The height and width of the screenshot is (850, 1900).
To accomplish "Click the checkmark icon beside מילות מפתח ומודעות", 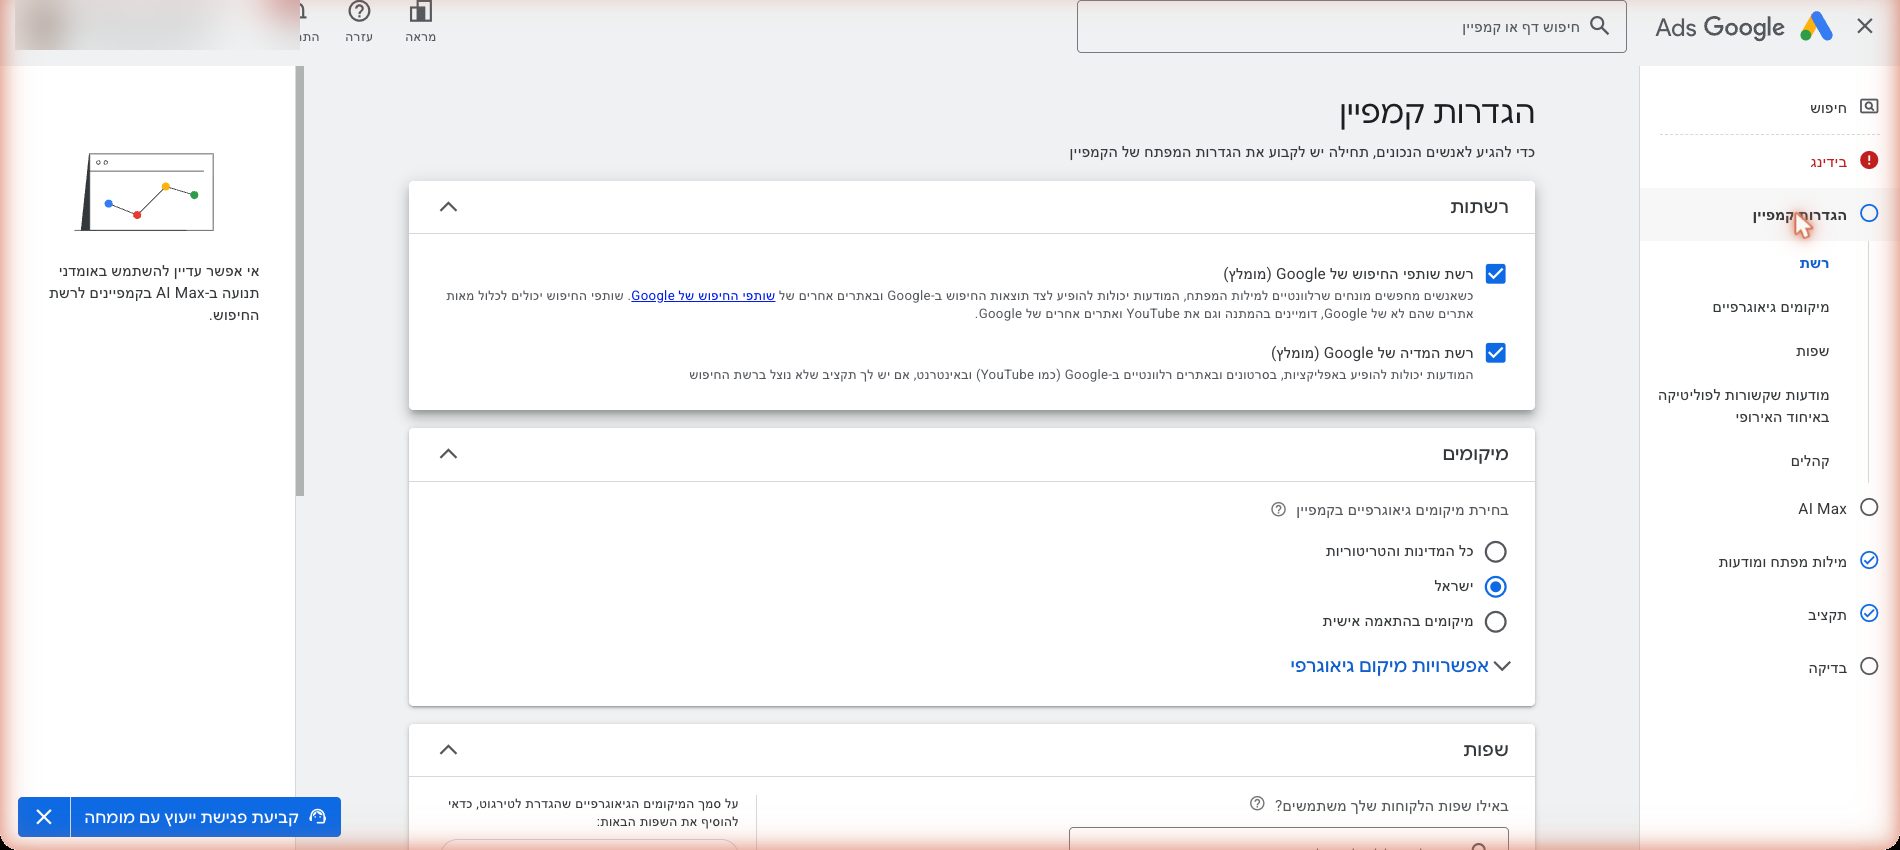I will [1869, 560].
